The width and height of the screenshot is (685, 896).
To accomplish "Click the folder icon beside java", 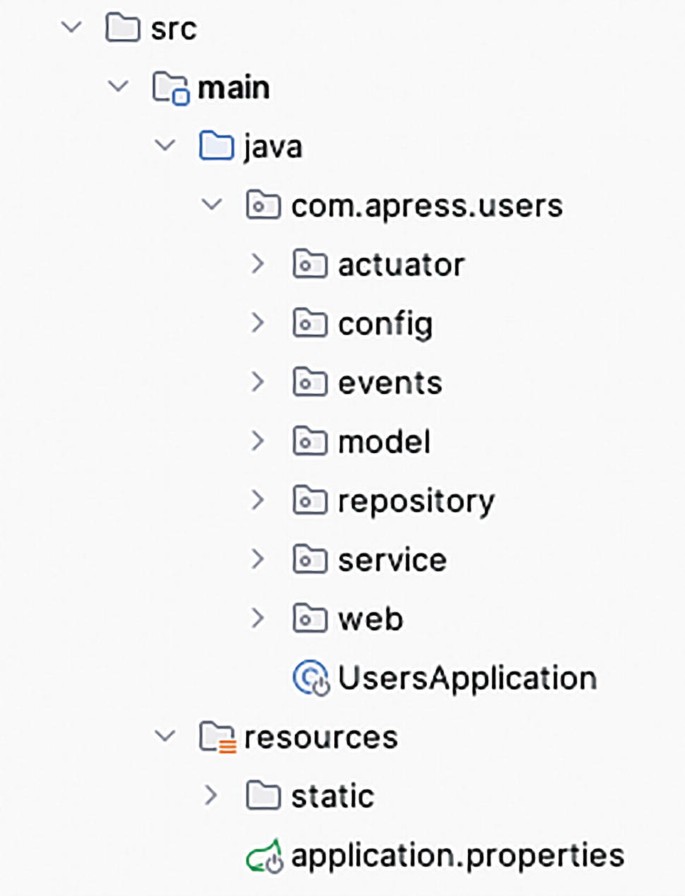I will point(216,145).
